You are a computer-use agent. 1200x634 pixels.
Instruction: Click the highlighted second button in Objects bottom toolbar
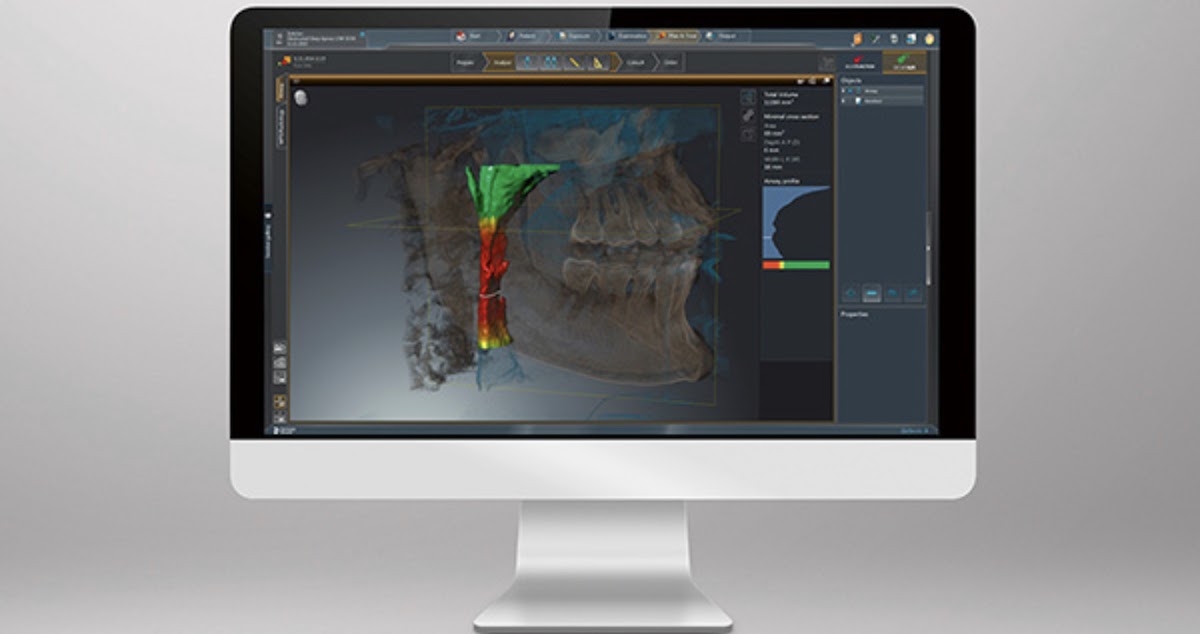click(x=872, y=293)
